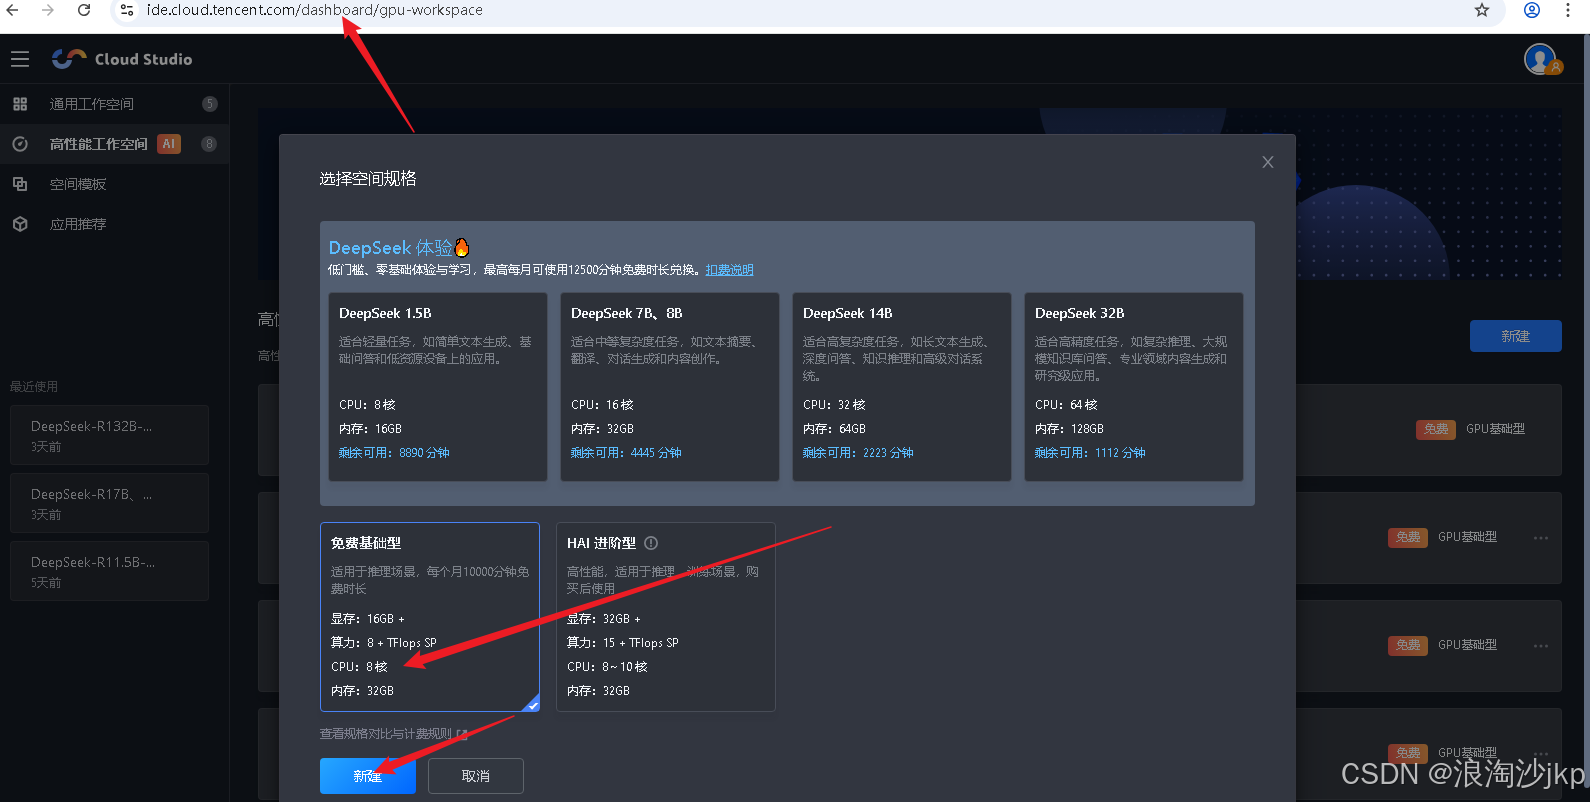Click the 应用推荐 sidebar icon
The image size is (1590, 802).
[x=20, y=224]
